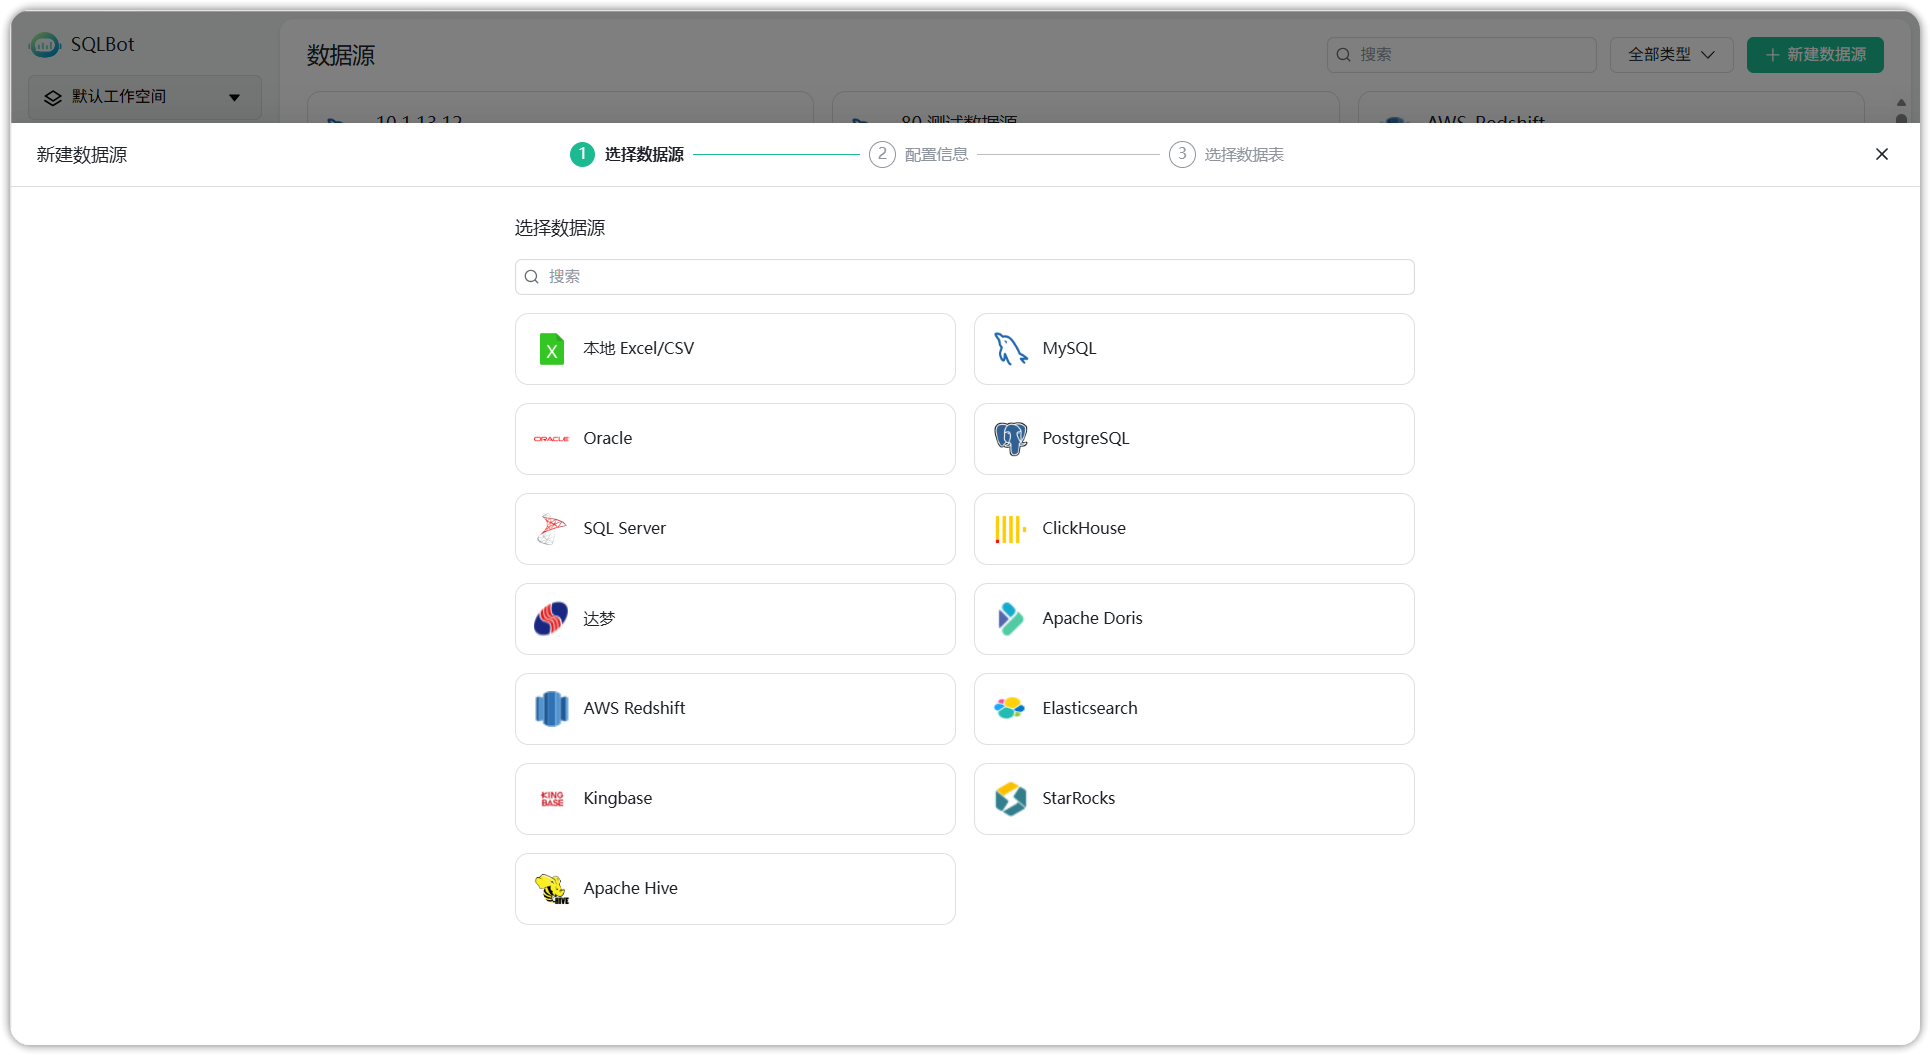This screenshot has height=1055, width=1930.
Task: Click the SQLBot logo in sidebar
Action: [x=45, y=45]
